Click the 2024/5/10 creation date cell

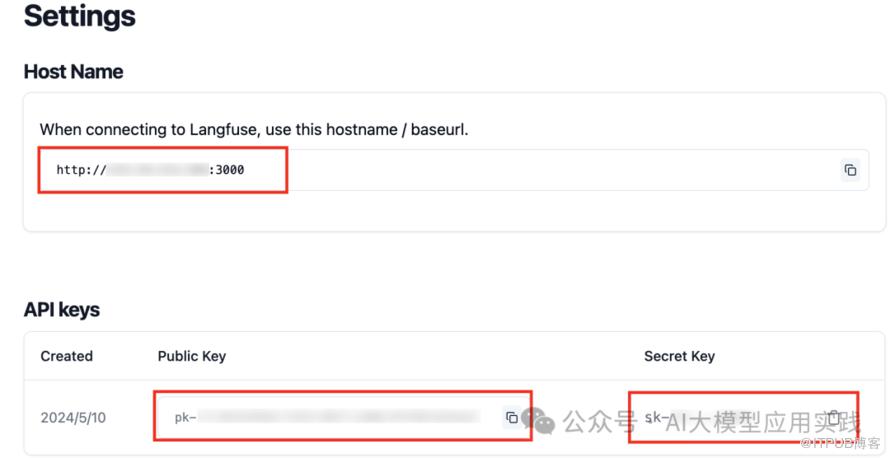[73, 417]
